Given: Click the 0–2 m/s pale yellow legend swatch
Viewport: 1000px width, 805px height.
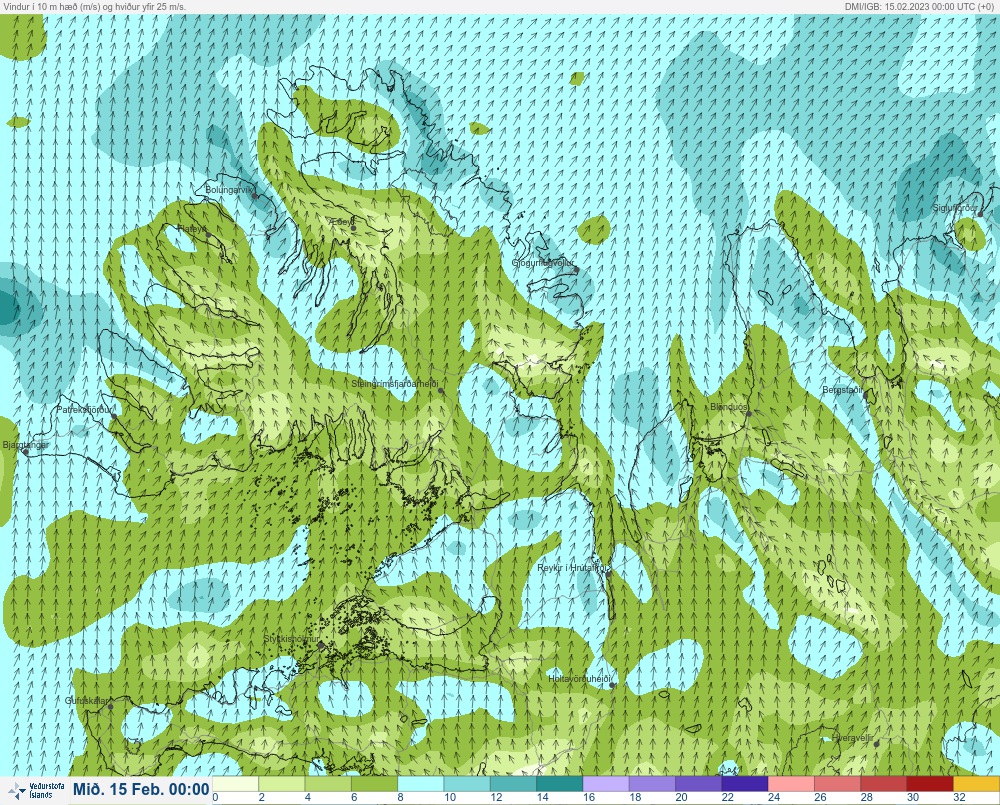Looking at the screenshot, I should point(235,784).
